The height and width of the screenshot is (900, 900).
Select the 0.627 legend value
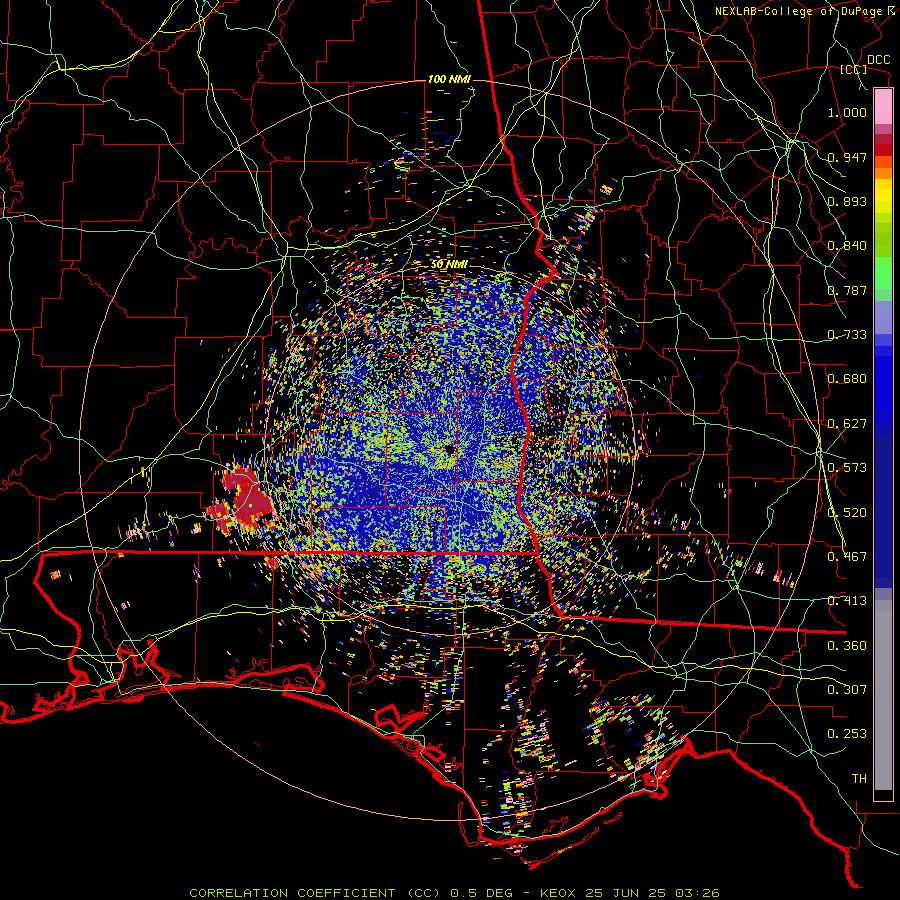click(847, 424)
